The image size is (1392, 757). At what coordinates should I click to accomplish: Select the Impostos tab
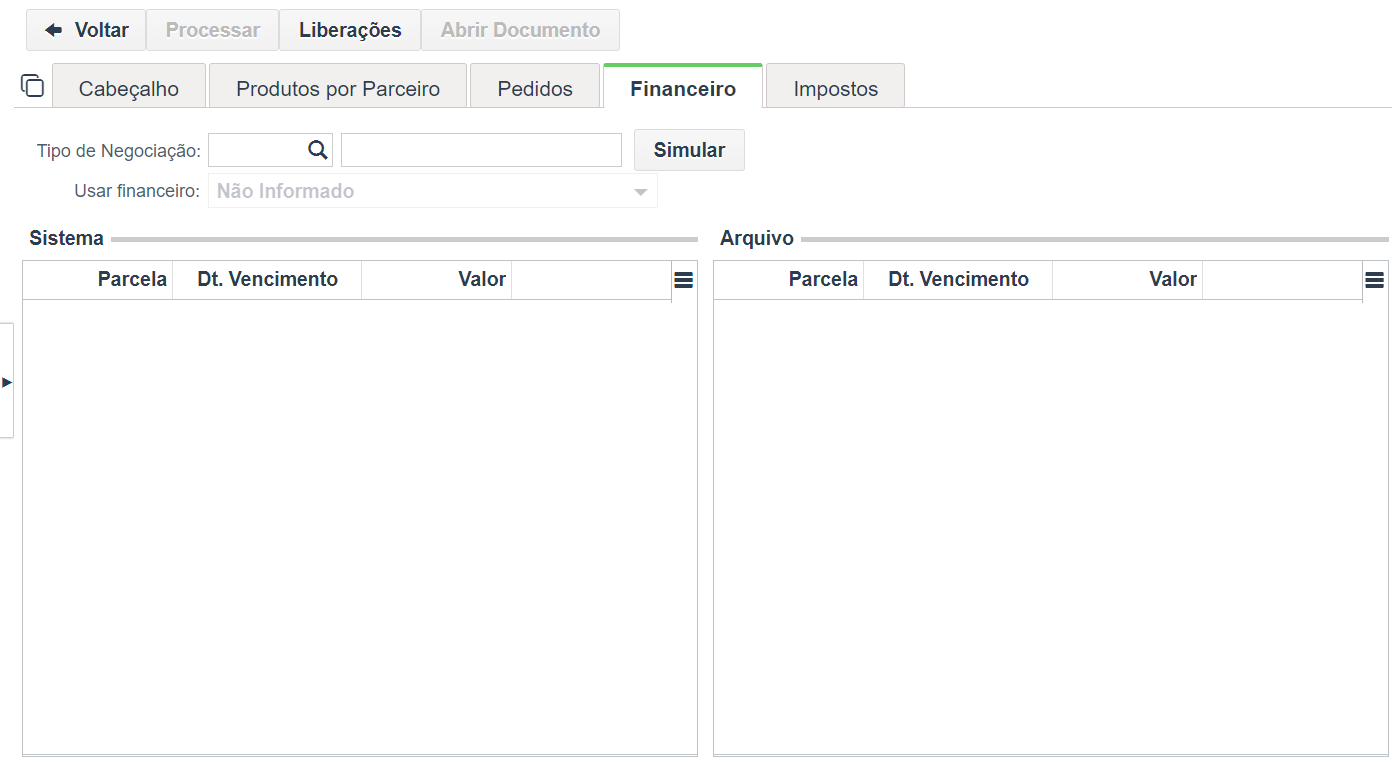(835, 88)
